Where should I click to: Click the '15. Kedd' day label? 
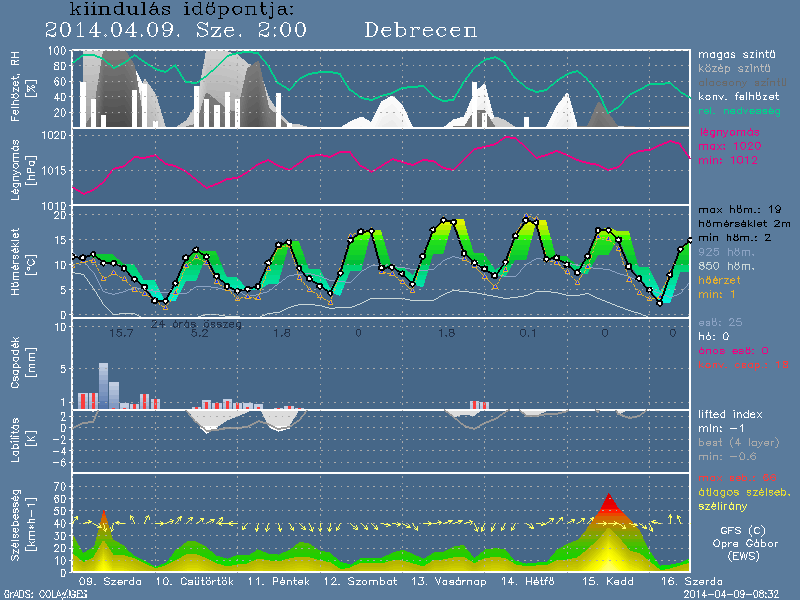coord(609,581)
